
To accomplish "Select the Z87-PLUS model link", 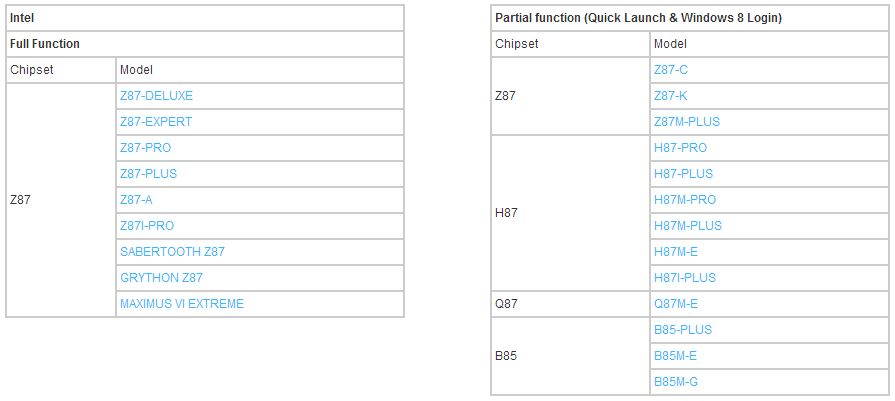I will (x=148, y=174).
